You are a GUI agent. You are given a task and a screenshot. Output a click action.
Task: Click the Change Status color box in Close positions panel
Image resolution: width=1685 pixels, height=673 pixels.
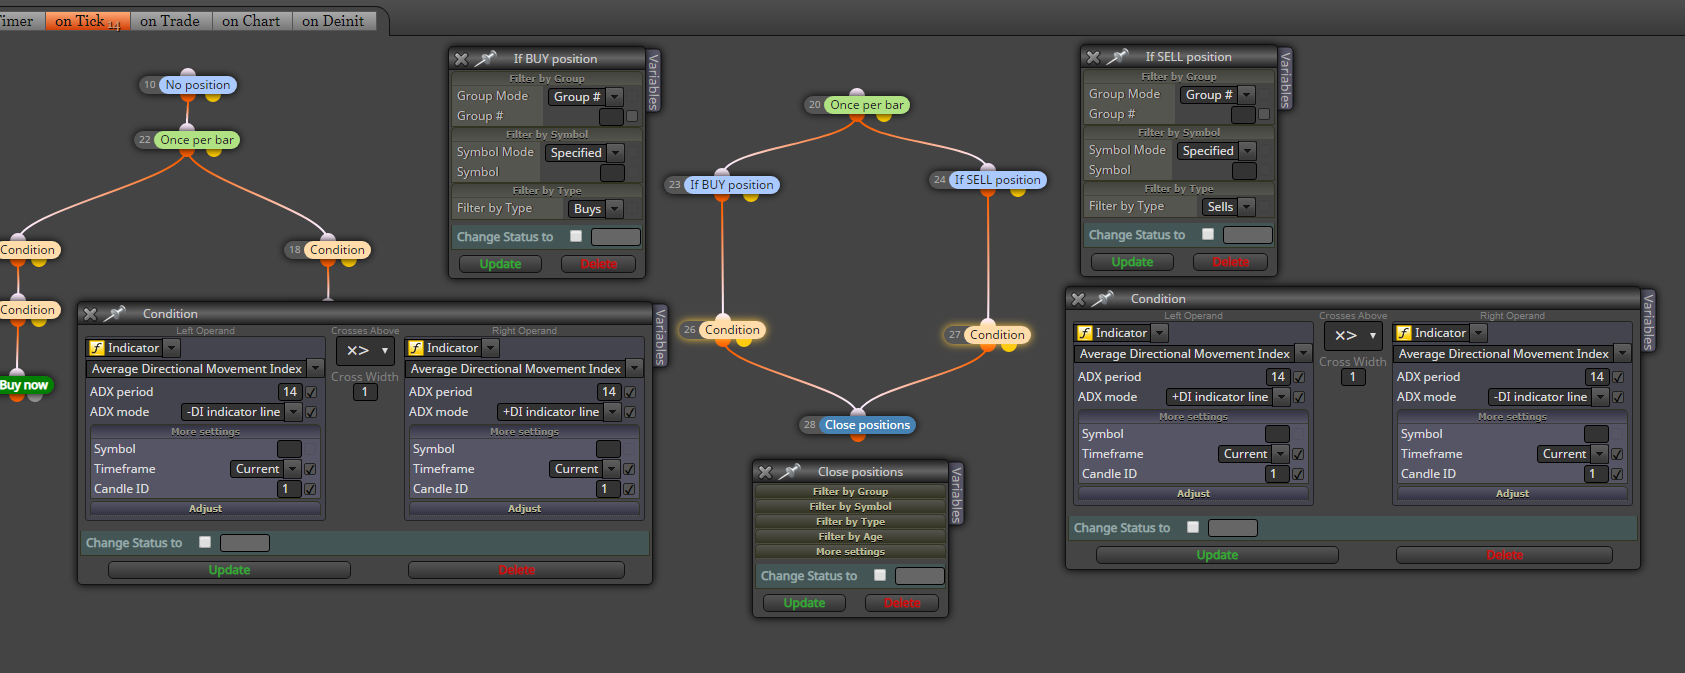[919, 576]
